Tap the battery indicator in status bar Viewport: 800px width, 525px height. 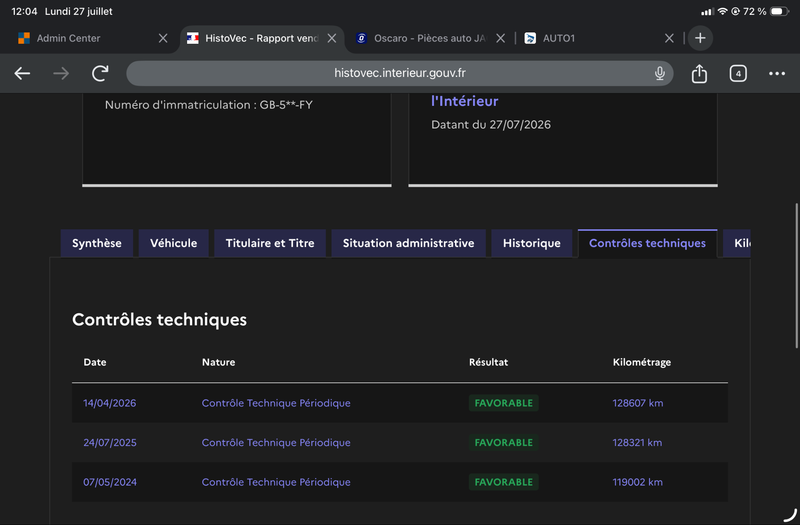[779, 11]
